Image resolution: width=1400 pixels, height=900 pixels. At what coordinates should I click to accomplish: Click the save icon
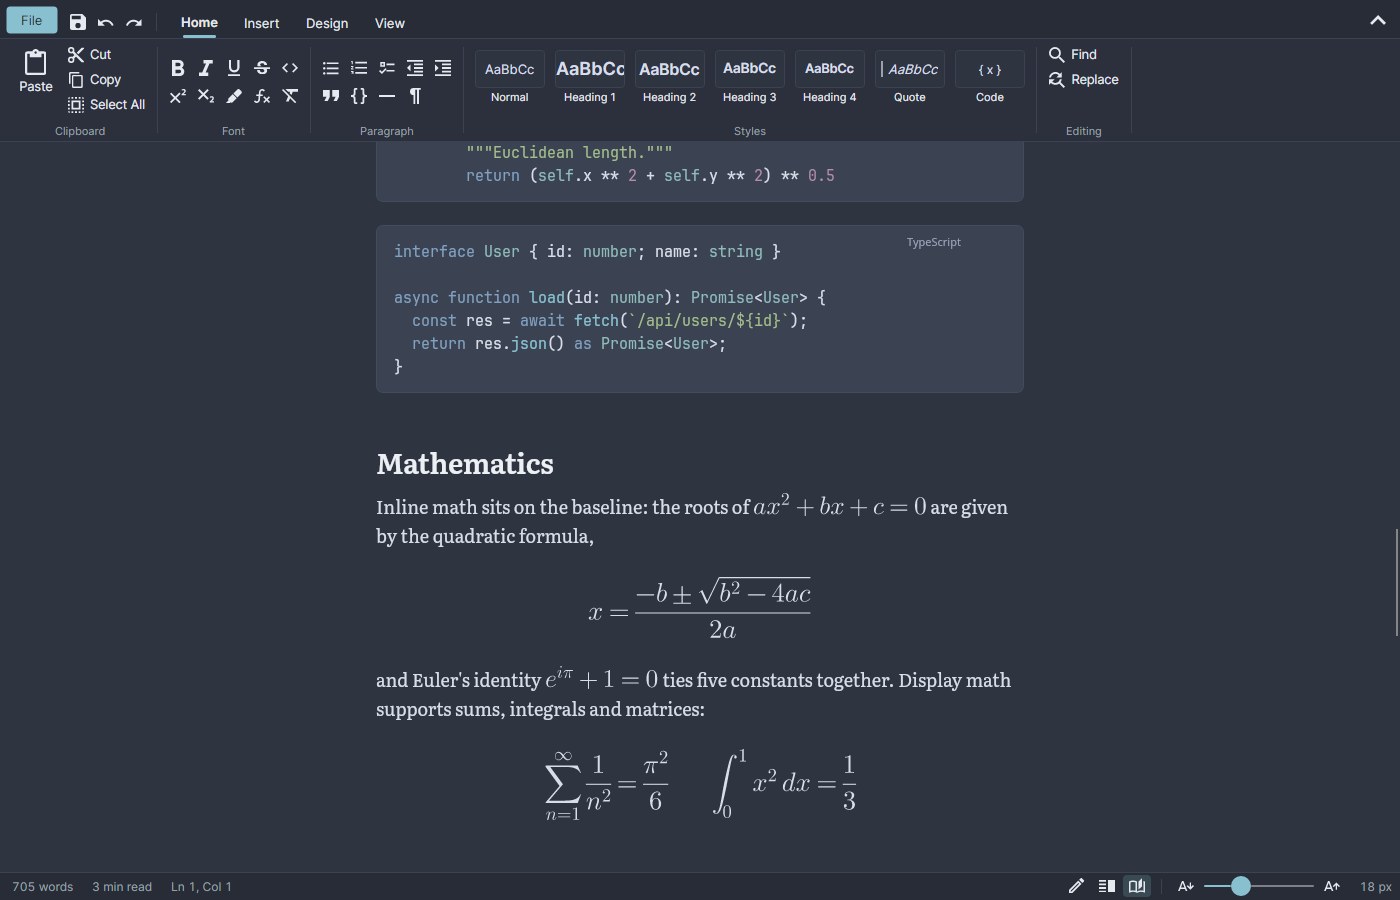[x=78, y=22]
